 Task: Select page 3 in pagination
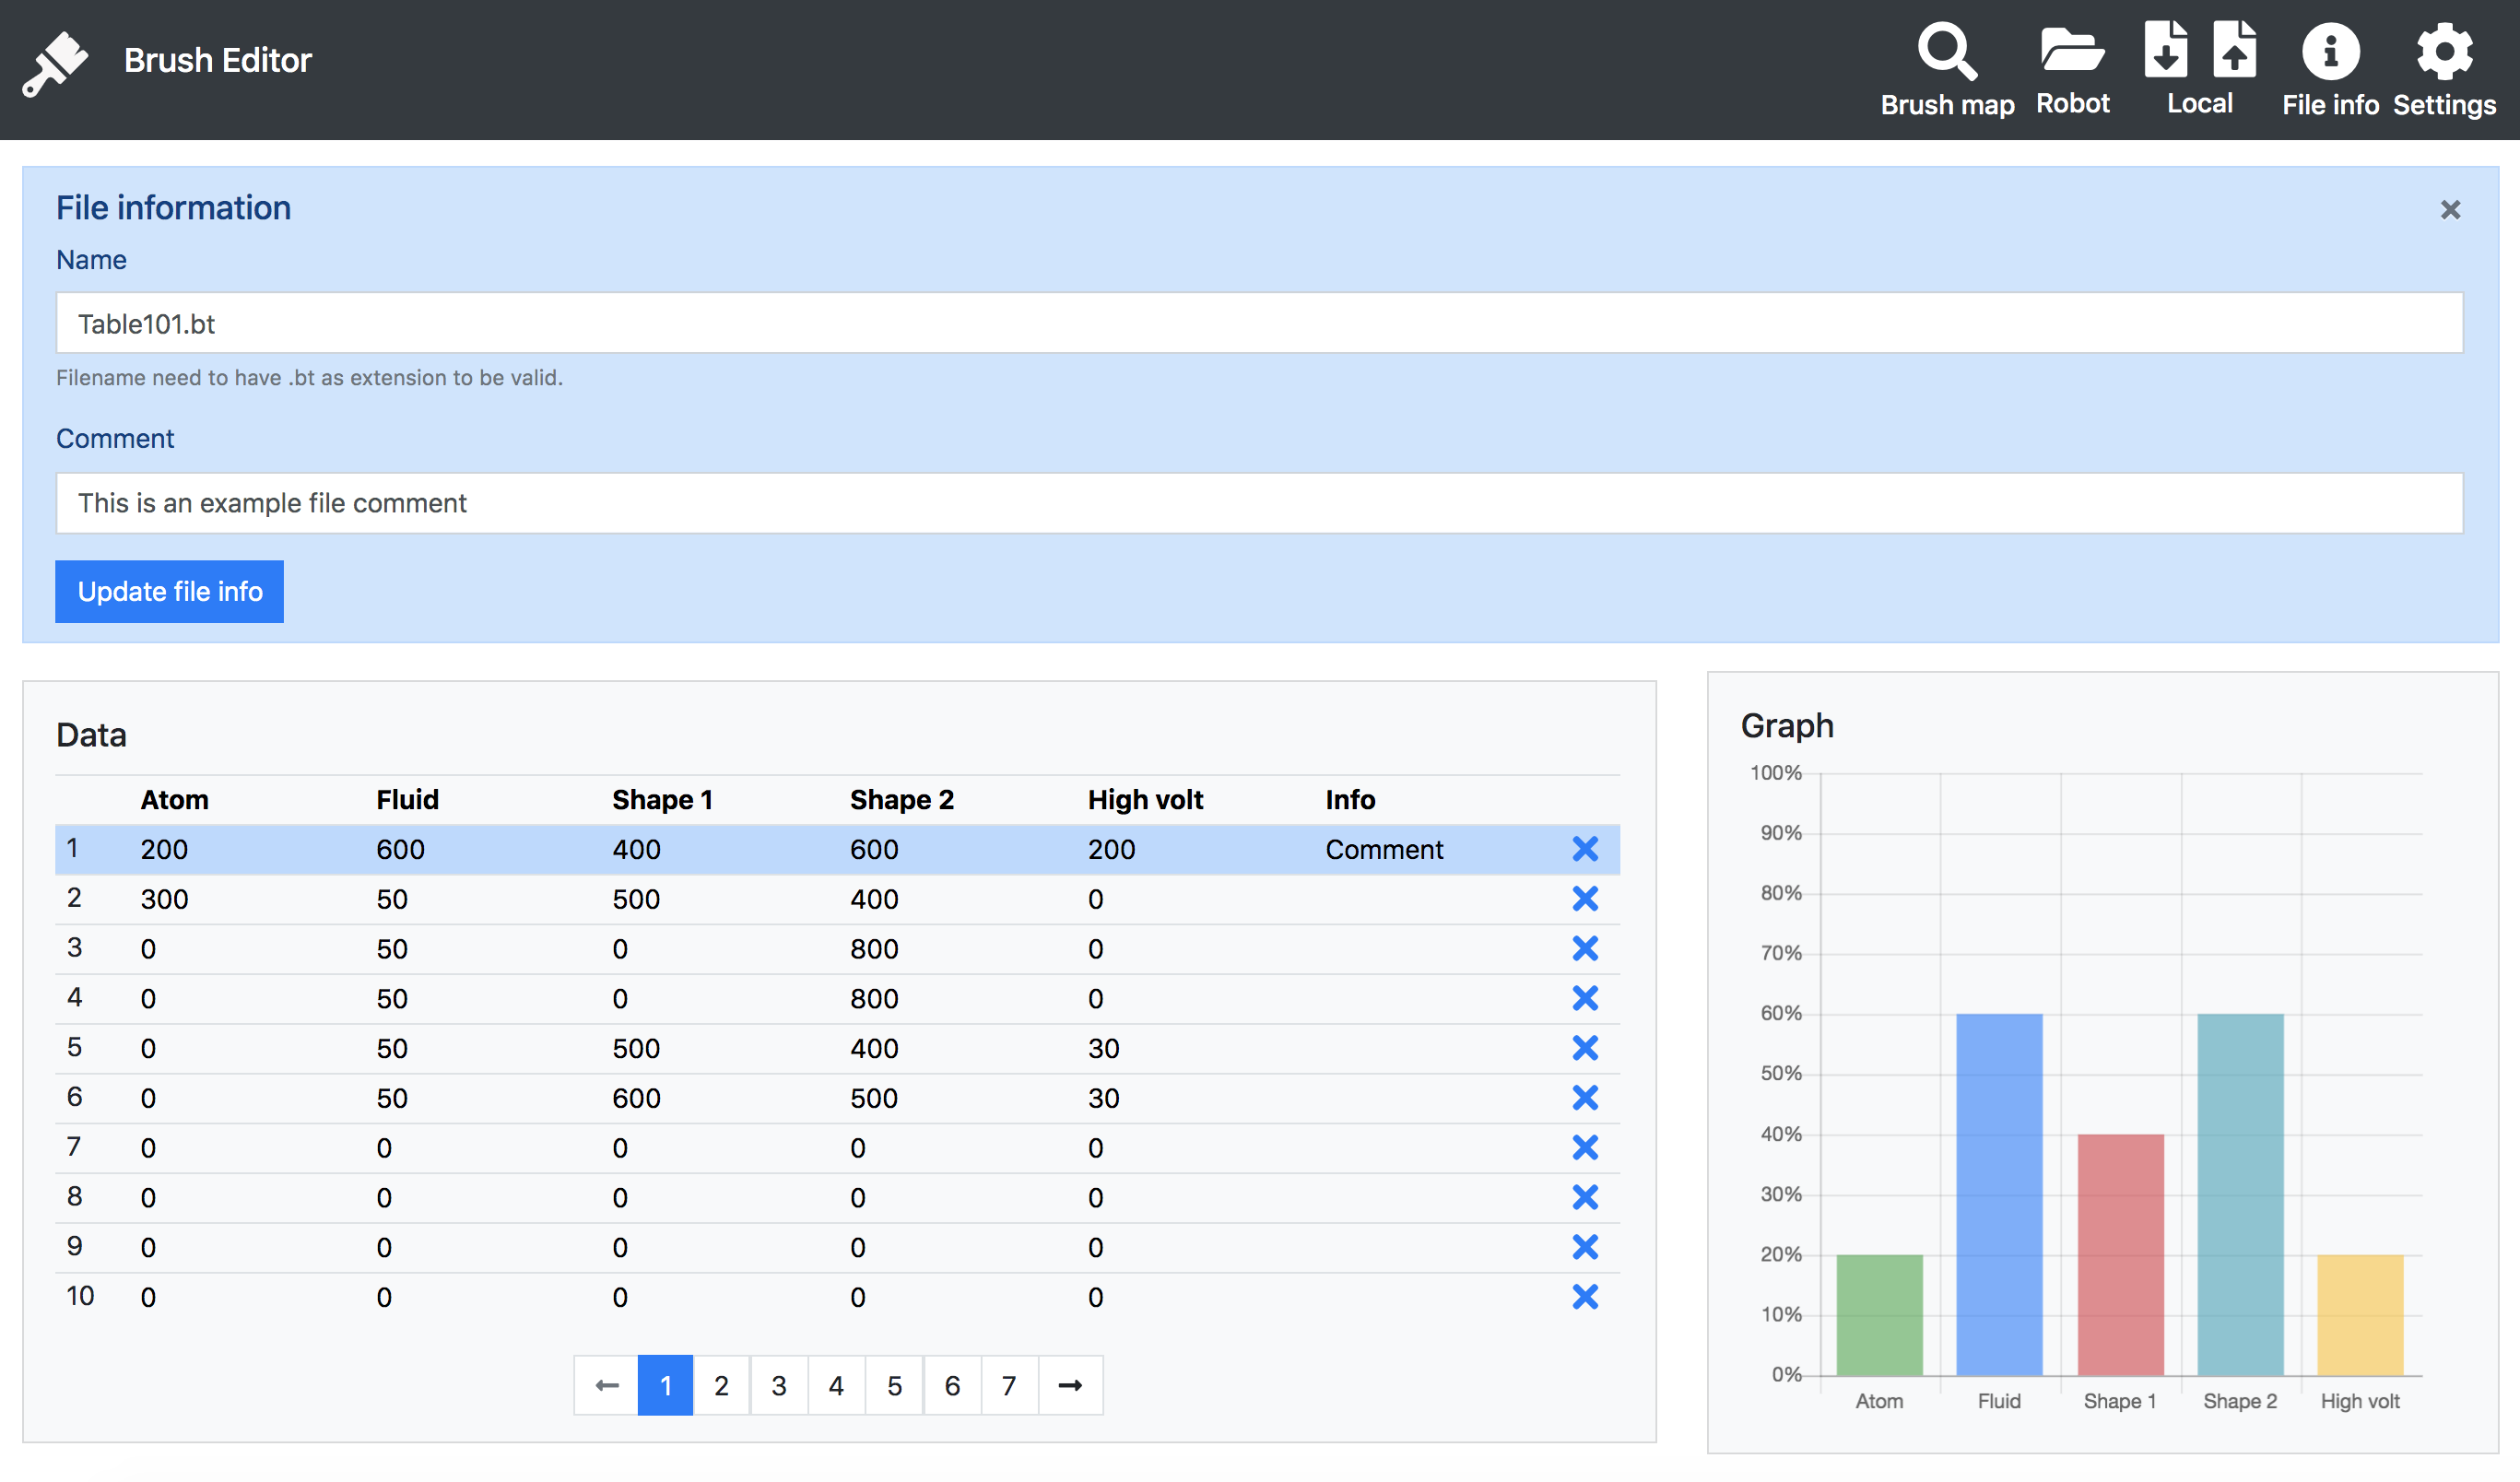pos(779,1385)
